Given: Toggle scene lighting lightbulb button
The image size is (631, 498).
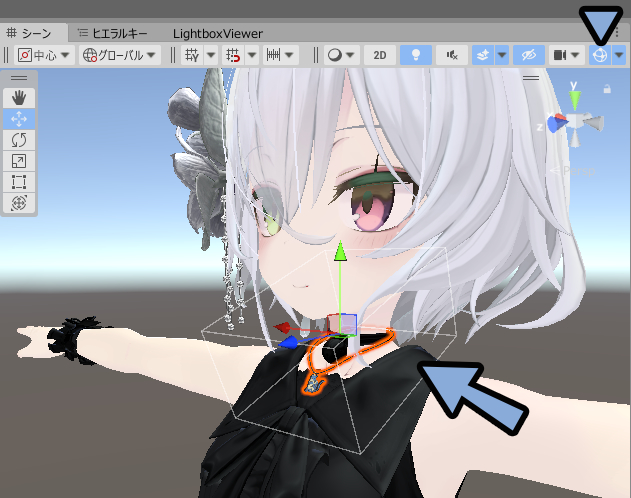Looking at the screenshot, I should 416,55.
